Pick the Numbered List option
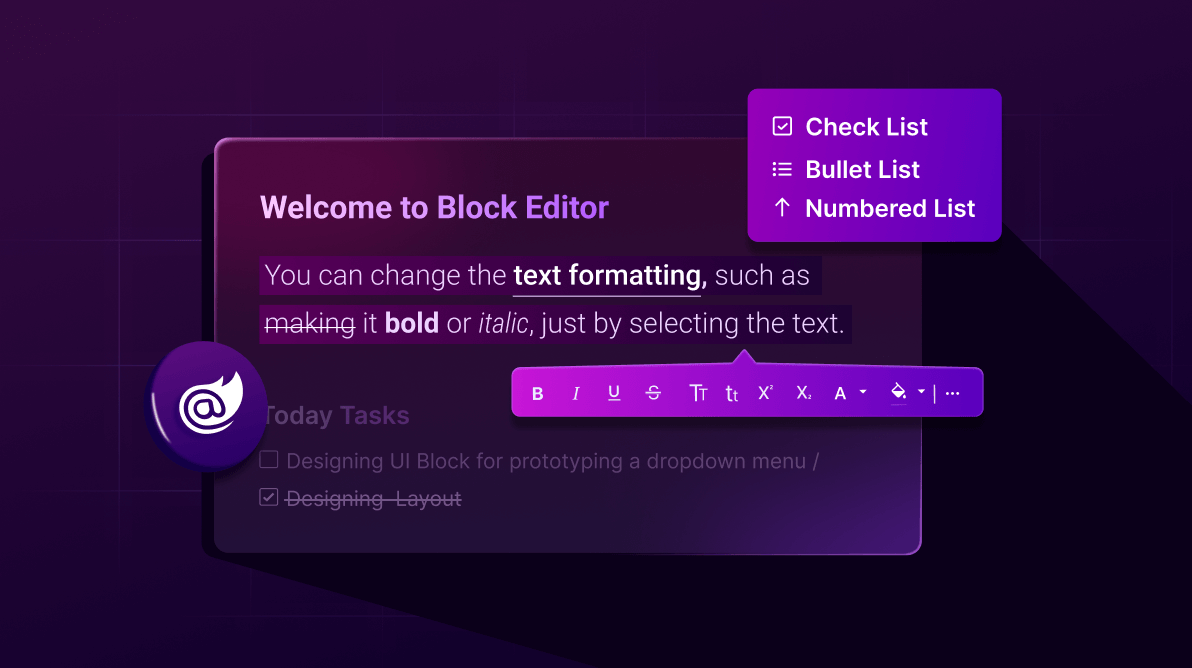Image resolution: width=1192 pixels, height=668 pixels. pos(889,209)
